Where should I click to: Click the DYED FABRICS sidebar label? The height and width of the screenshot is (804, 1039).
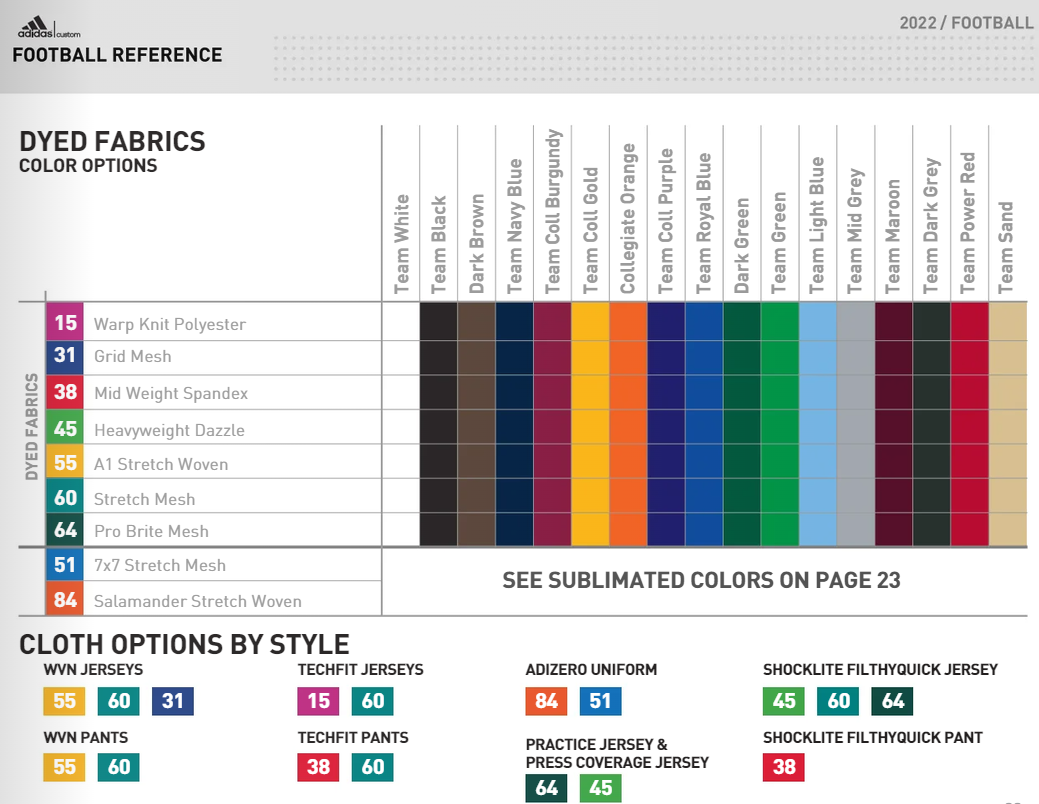[x=31, y=425]
